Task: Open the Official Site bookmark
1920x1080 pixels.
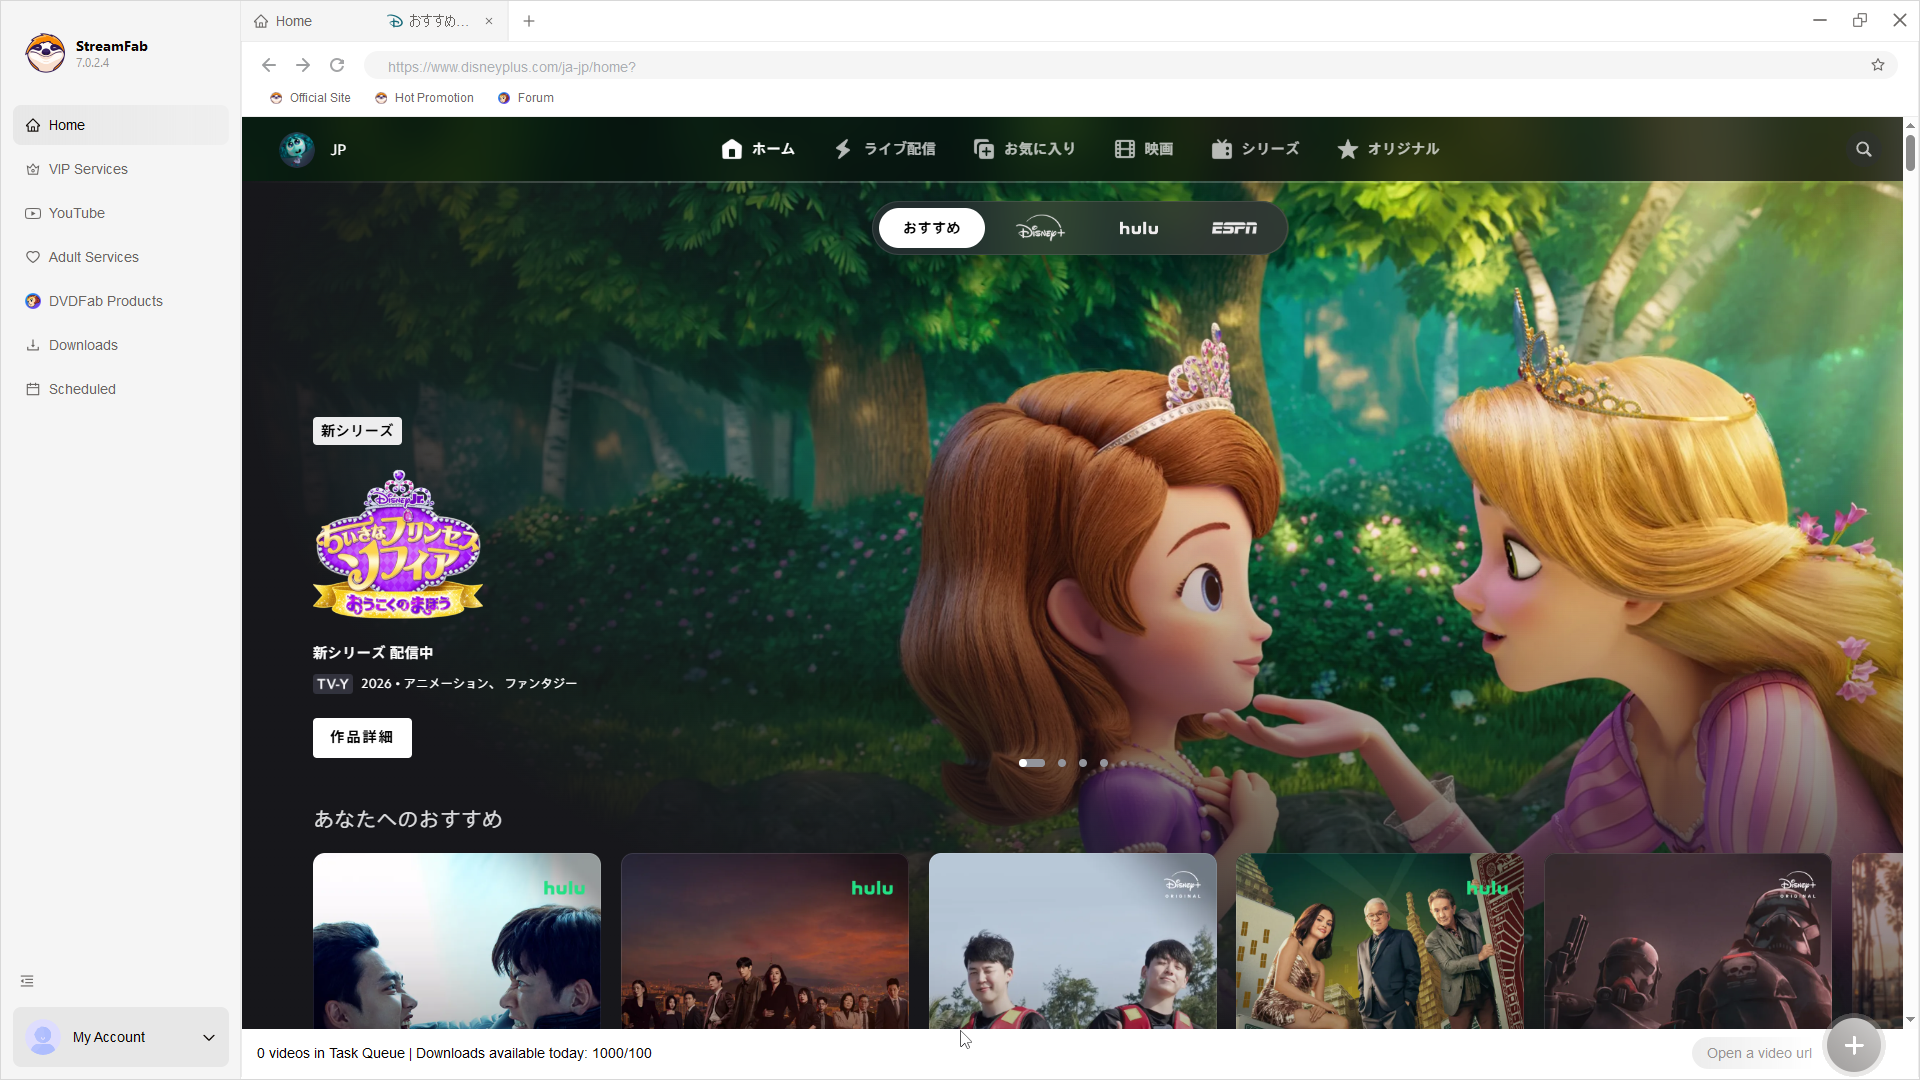Action: tap(310, 98)
